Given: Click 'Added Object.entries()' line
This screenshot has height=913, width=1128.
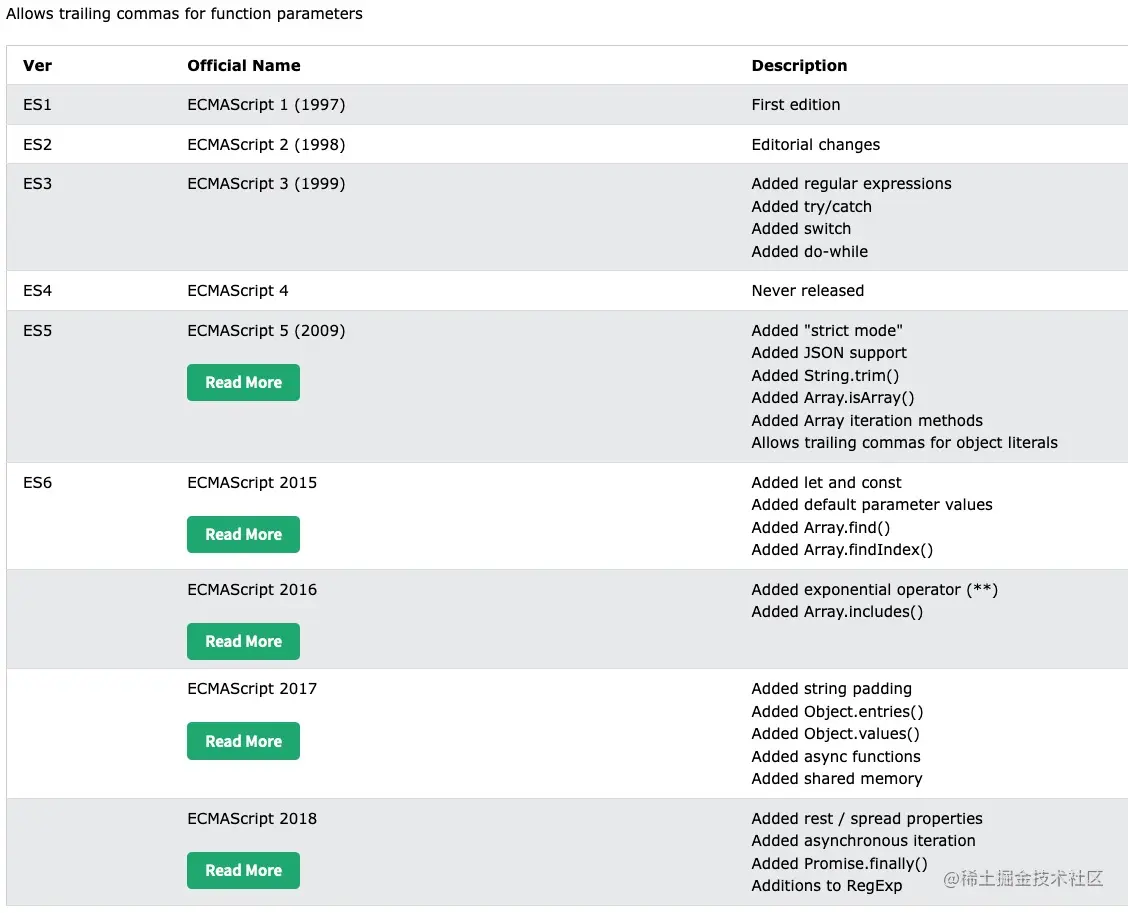Looking at the screenshot, I should (837, 712).
